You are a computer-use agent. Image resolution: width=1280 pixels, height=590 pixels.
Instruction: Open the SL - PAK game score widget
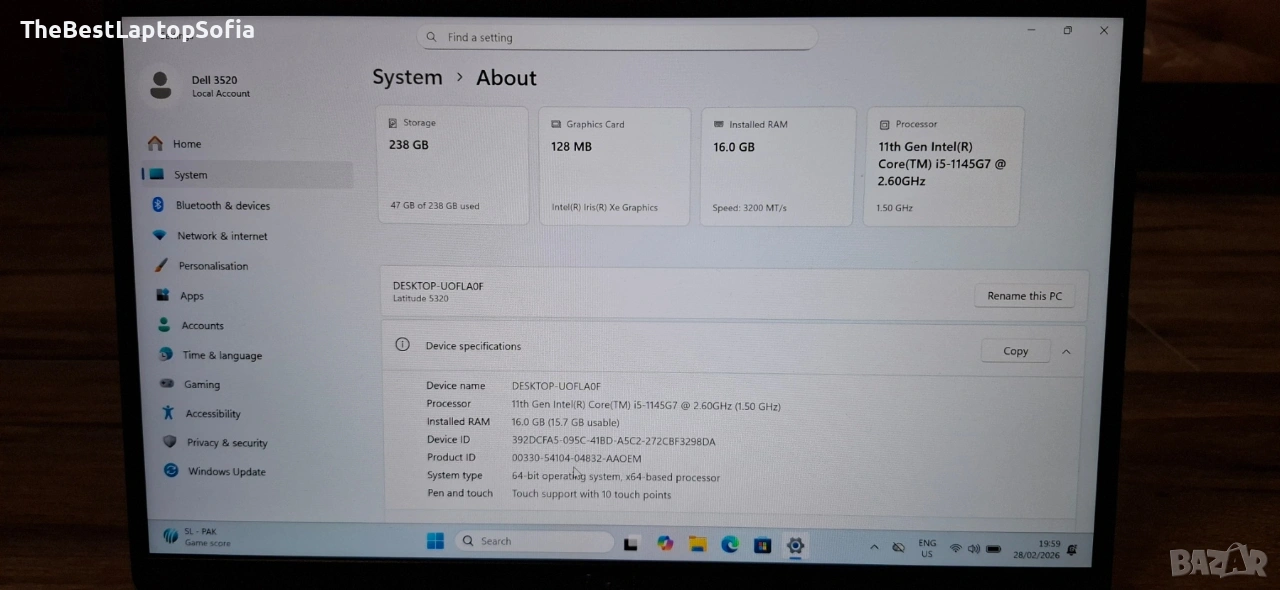coord(198,537)
